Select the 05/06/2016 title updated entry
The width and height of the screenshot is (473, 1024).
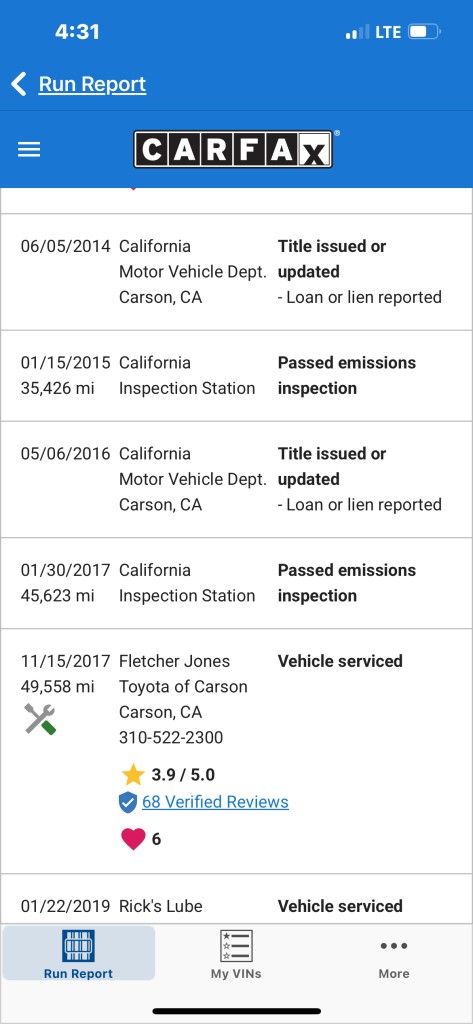(236, 479)
